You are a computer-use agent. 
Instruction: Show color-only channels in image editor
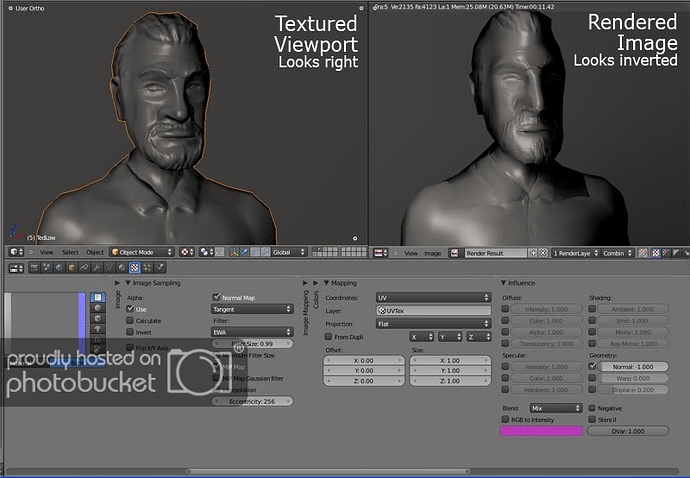(656, 253)
